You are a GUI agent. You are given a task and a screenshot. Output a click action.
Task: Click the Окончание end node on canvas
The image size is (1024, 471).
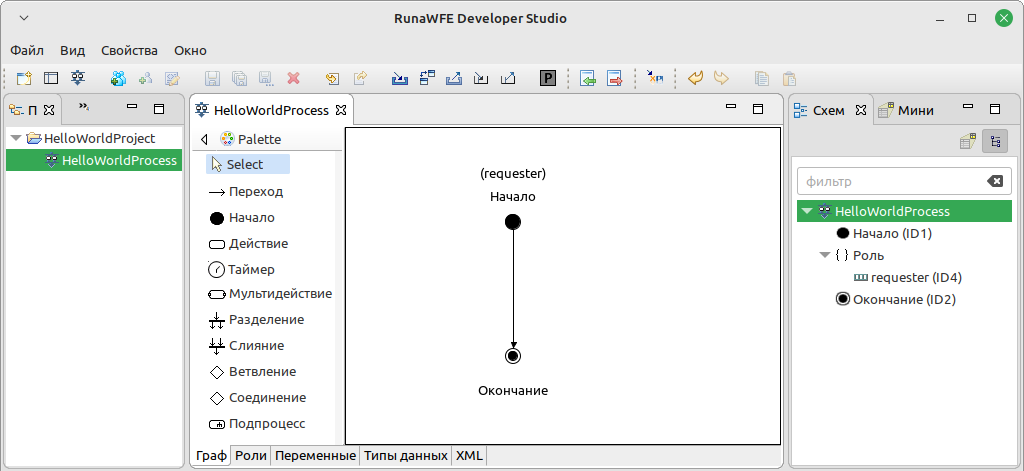[513, 356]
